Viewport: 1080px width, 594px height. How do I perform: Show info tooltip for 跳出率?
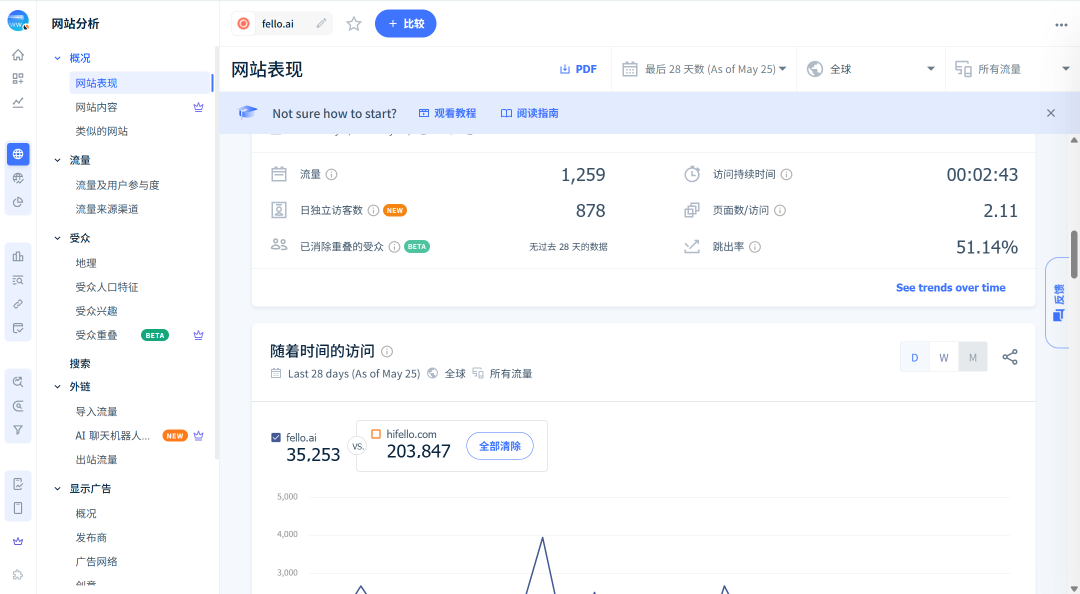[755, 247]
